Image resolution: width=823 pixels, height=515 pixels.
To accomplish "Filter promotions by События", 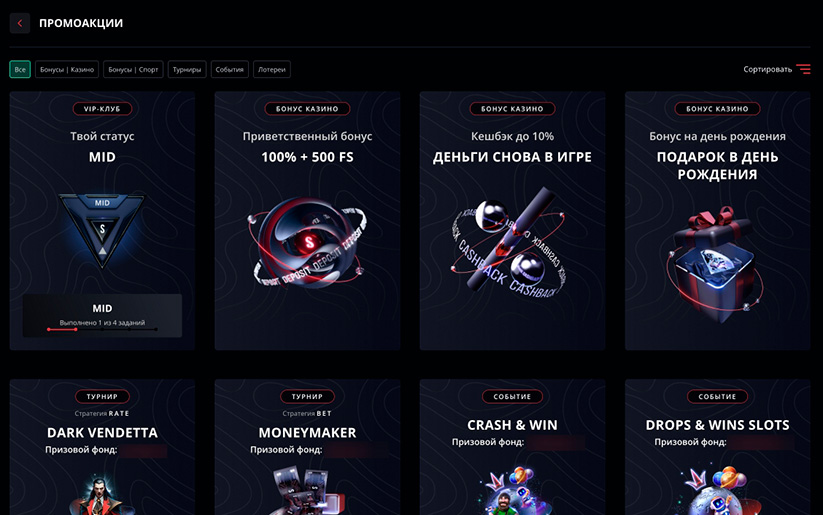I will 229,69.
